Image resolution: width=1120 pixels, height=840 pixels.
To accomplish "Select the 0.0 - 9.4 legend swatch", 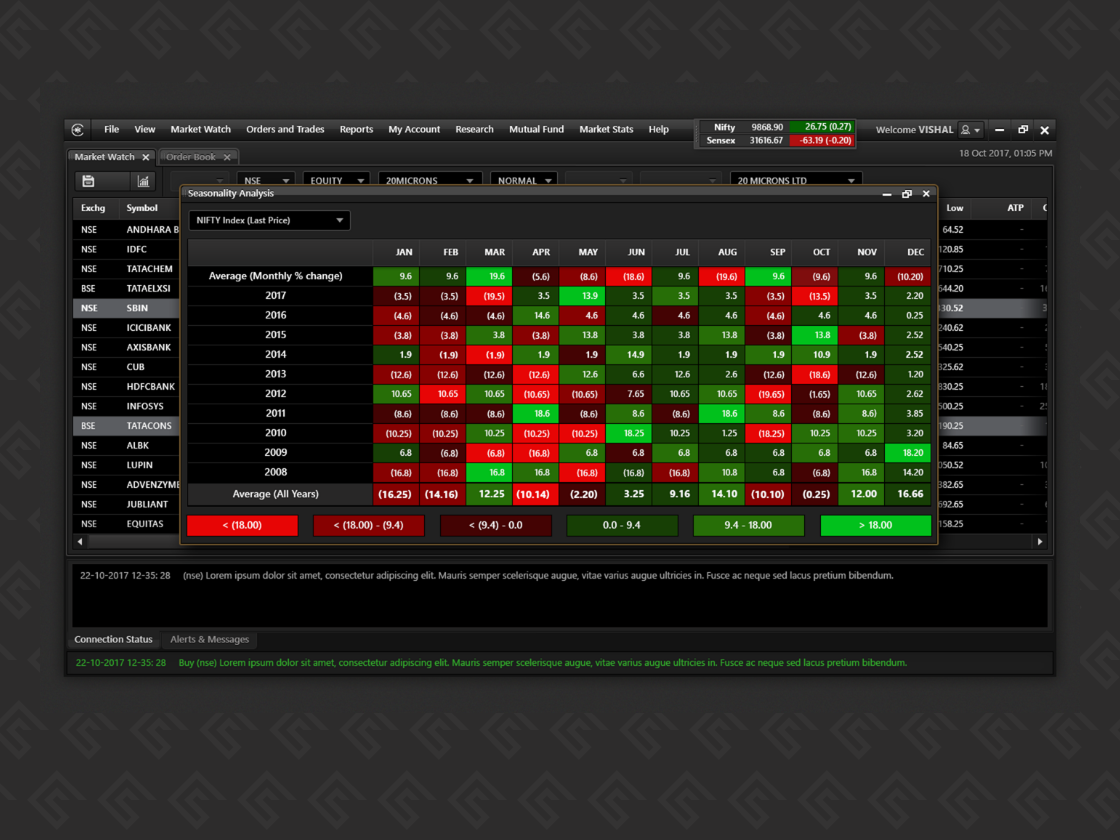I will pyautogui.click(x=622, y=525).
